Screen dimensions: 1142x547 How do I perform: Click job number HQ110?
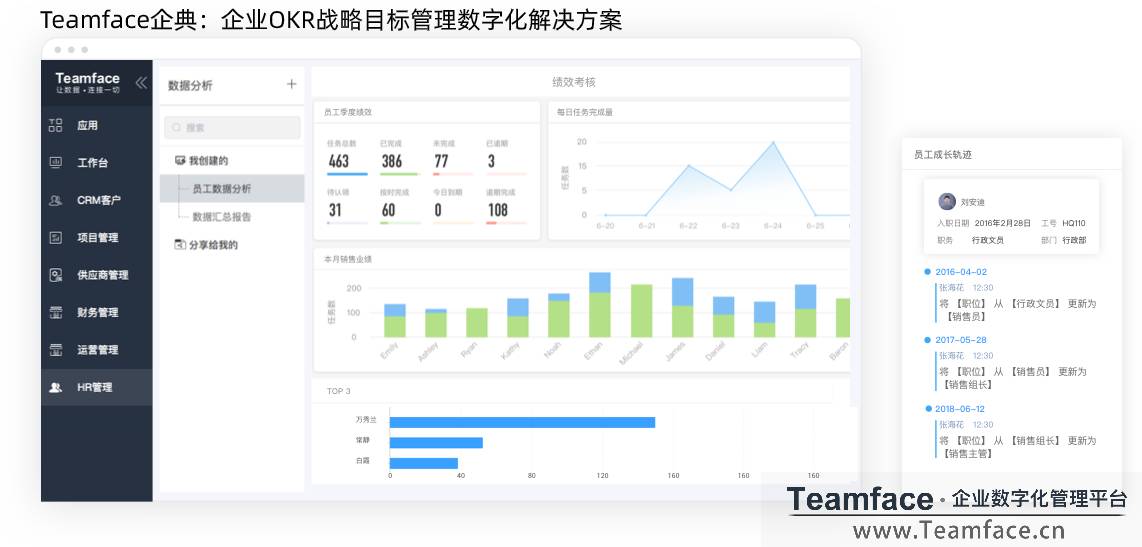click(x=1074, y=224)
